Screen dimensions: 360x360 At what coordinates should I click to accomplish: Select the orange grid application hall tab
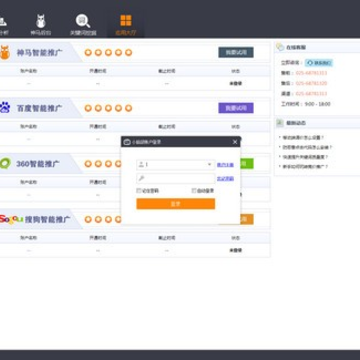click(126, 25)
